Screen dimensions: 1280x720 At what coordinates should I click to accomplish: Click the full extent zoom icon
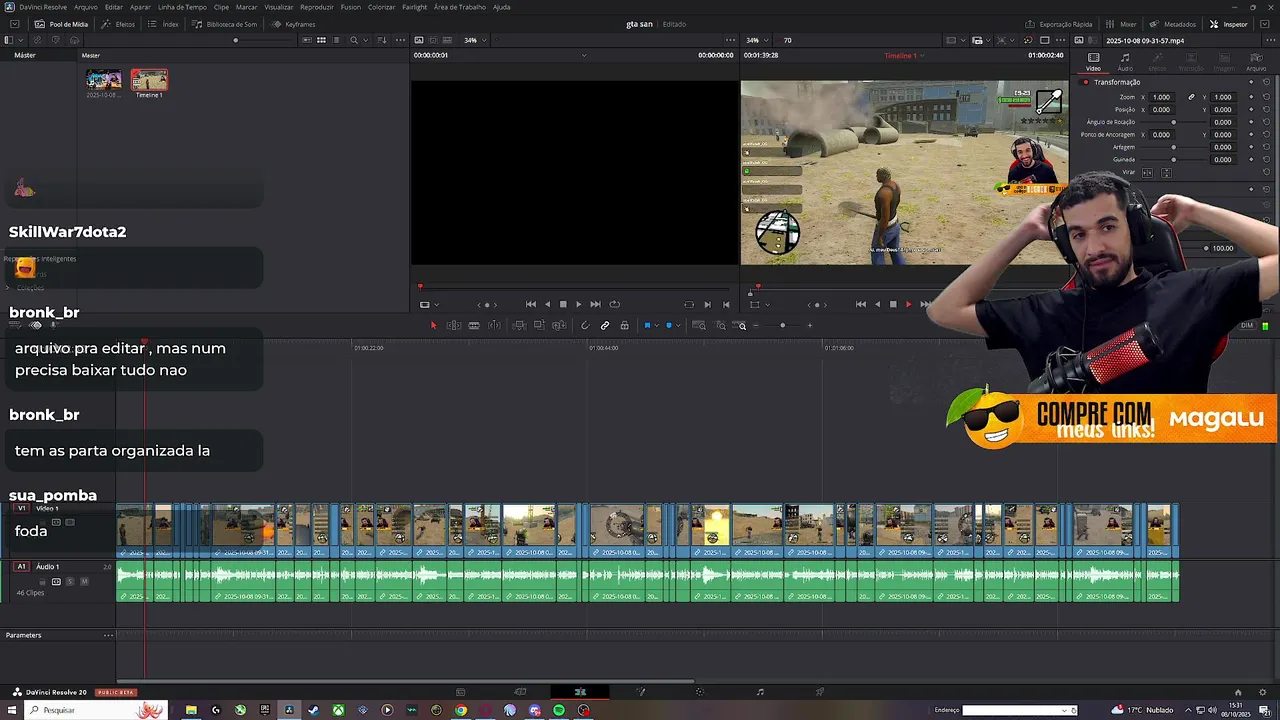pyautogui.click(x=699, y=325)
